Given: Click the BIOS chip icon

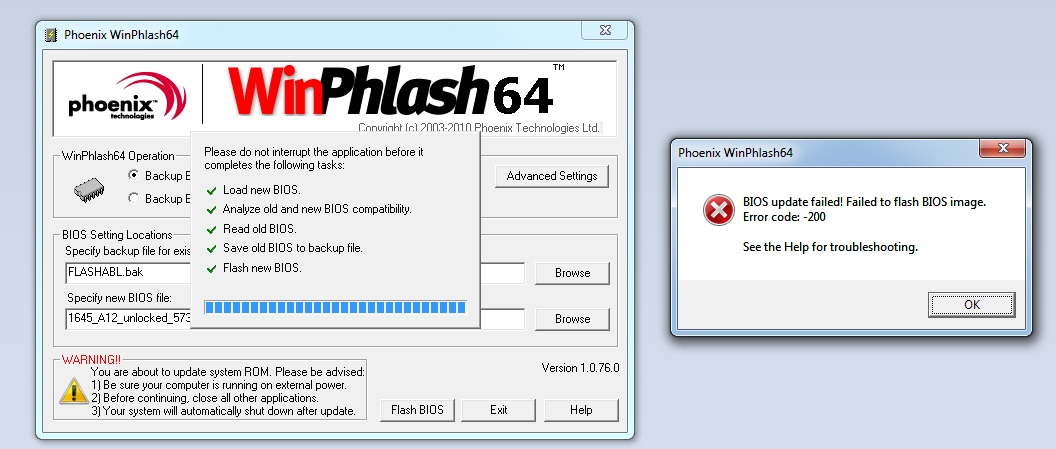Looking at the screenshot, I should [x=90, y=190].
